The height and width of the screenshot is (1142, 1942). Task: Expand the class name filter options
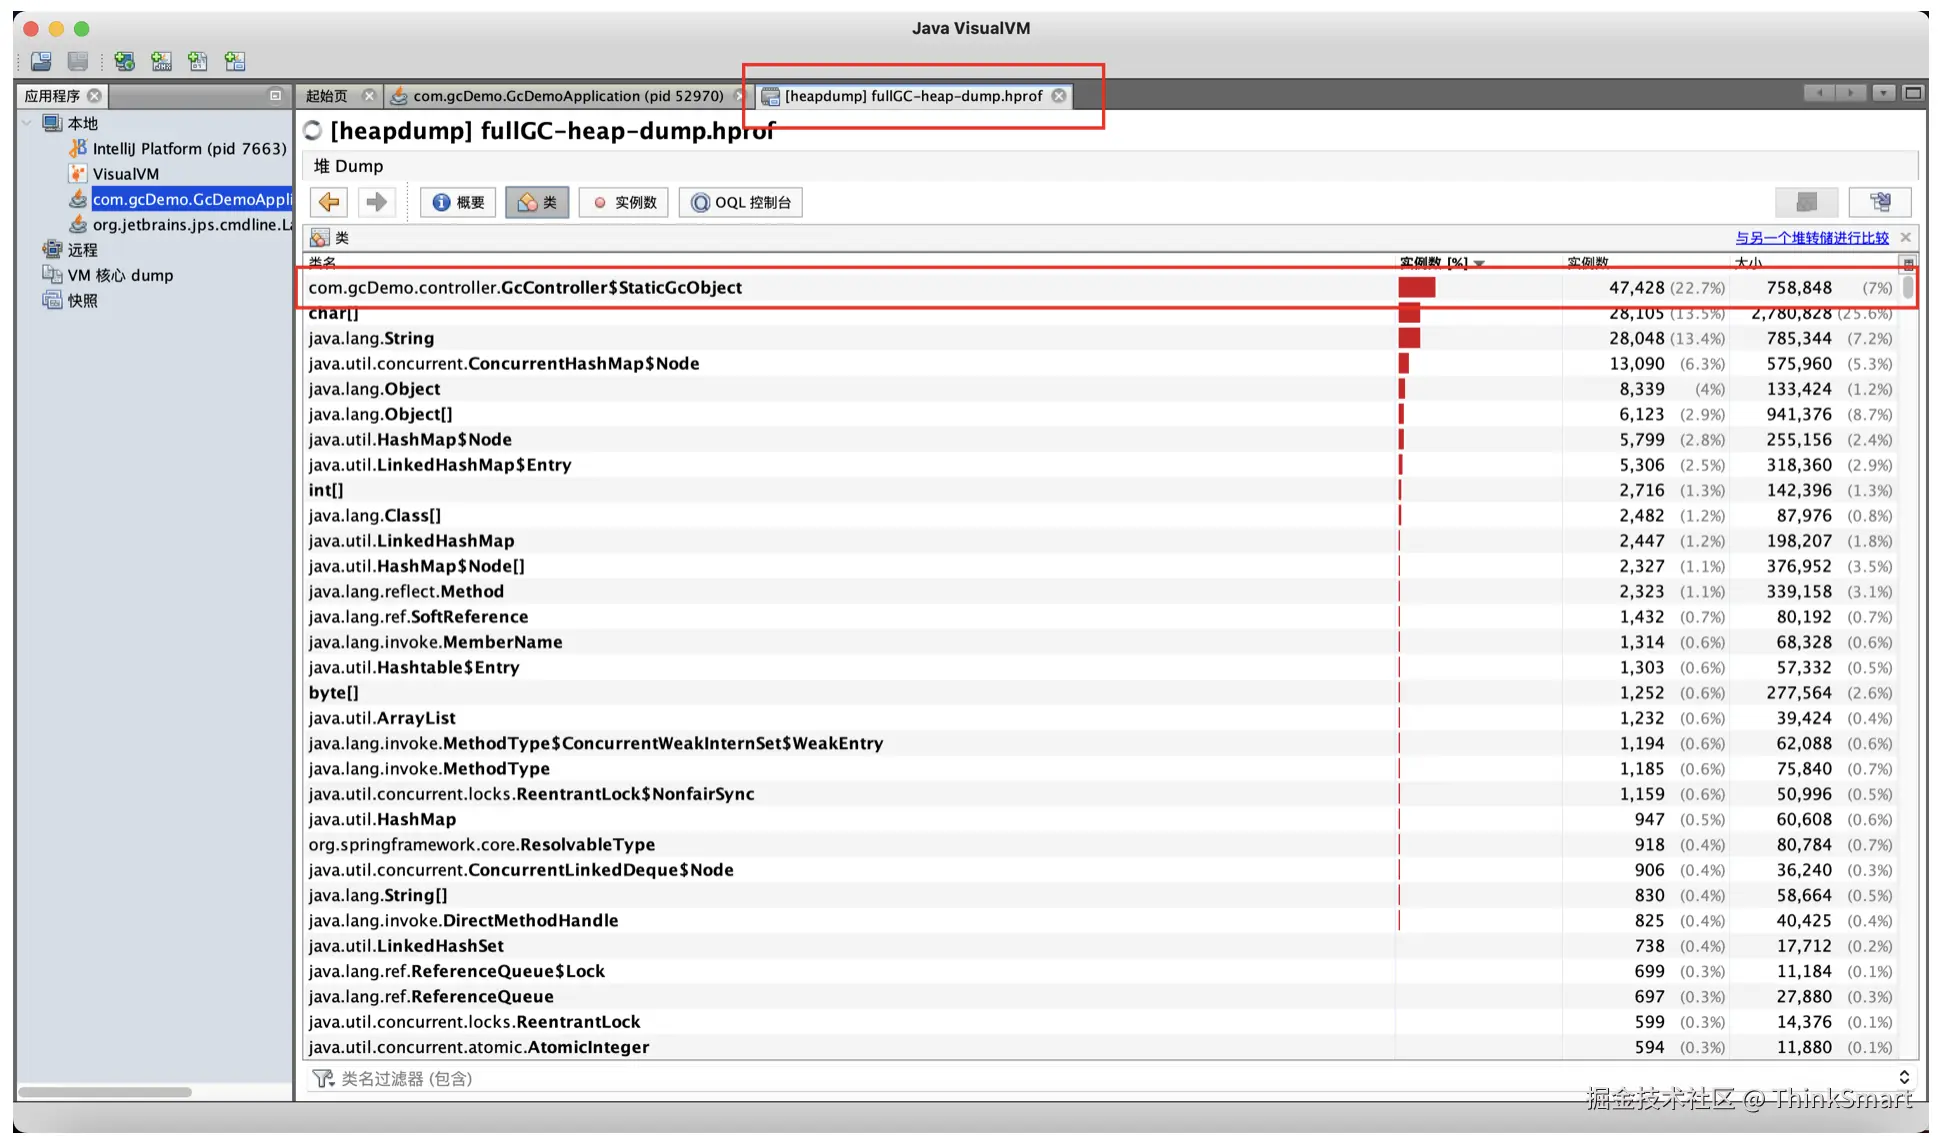click(x=1904, y=1077)
